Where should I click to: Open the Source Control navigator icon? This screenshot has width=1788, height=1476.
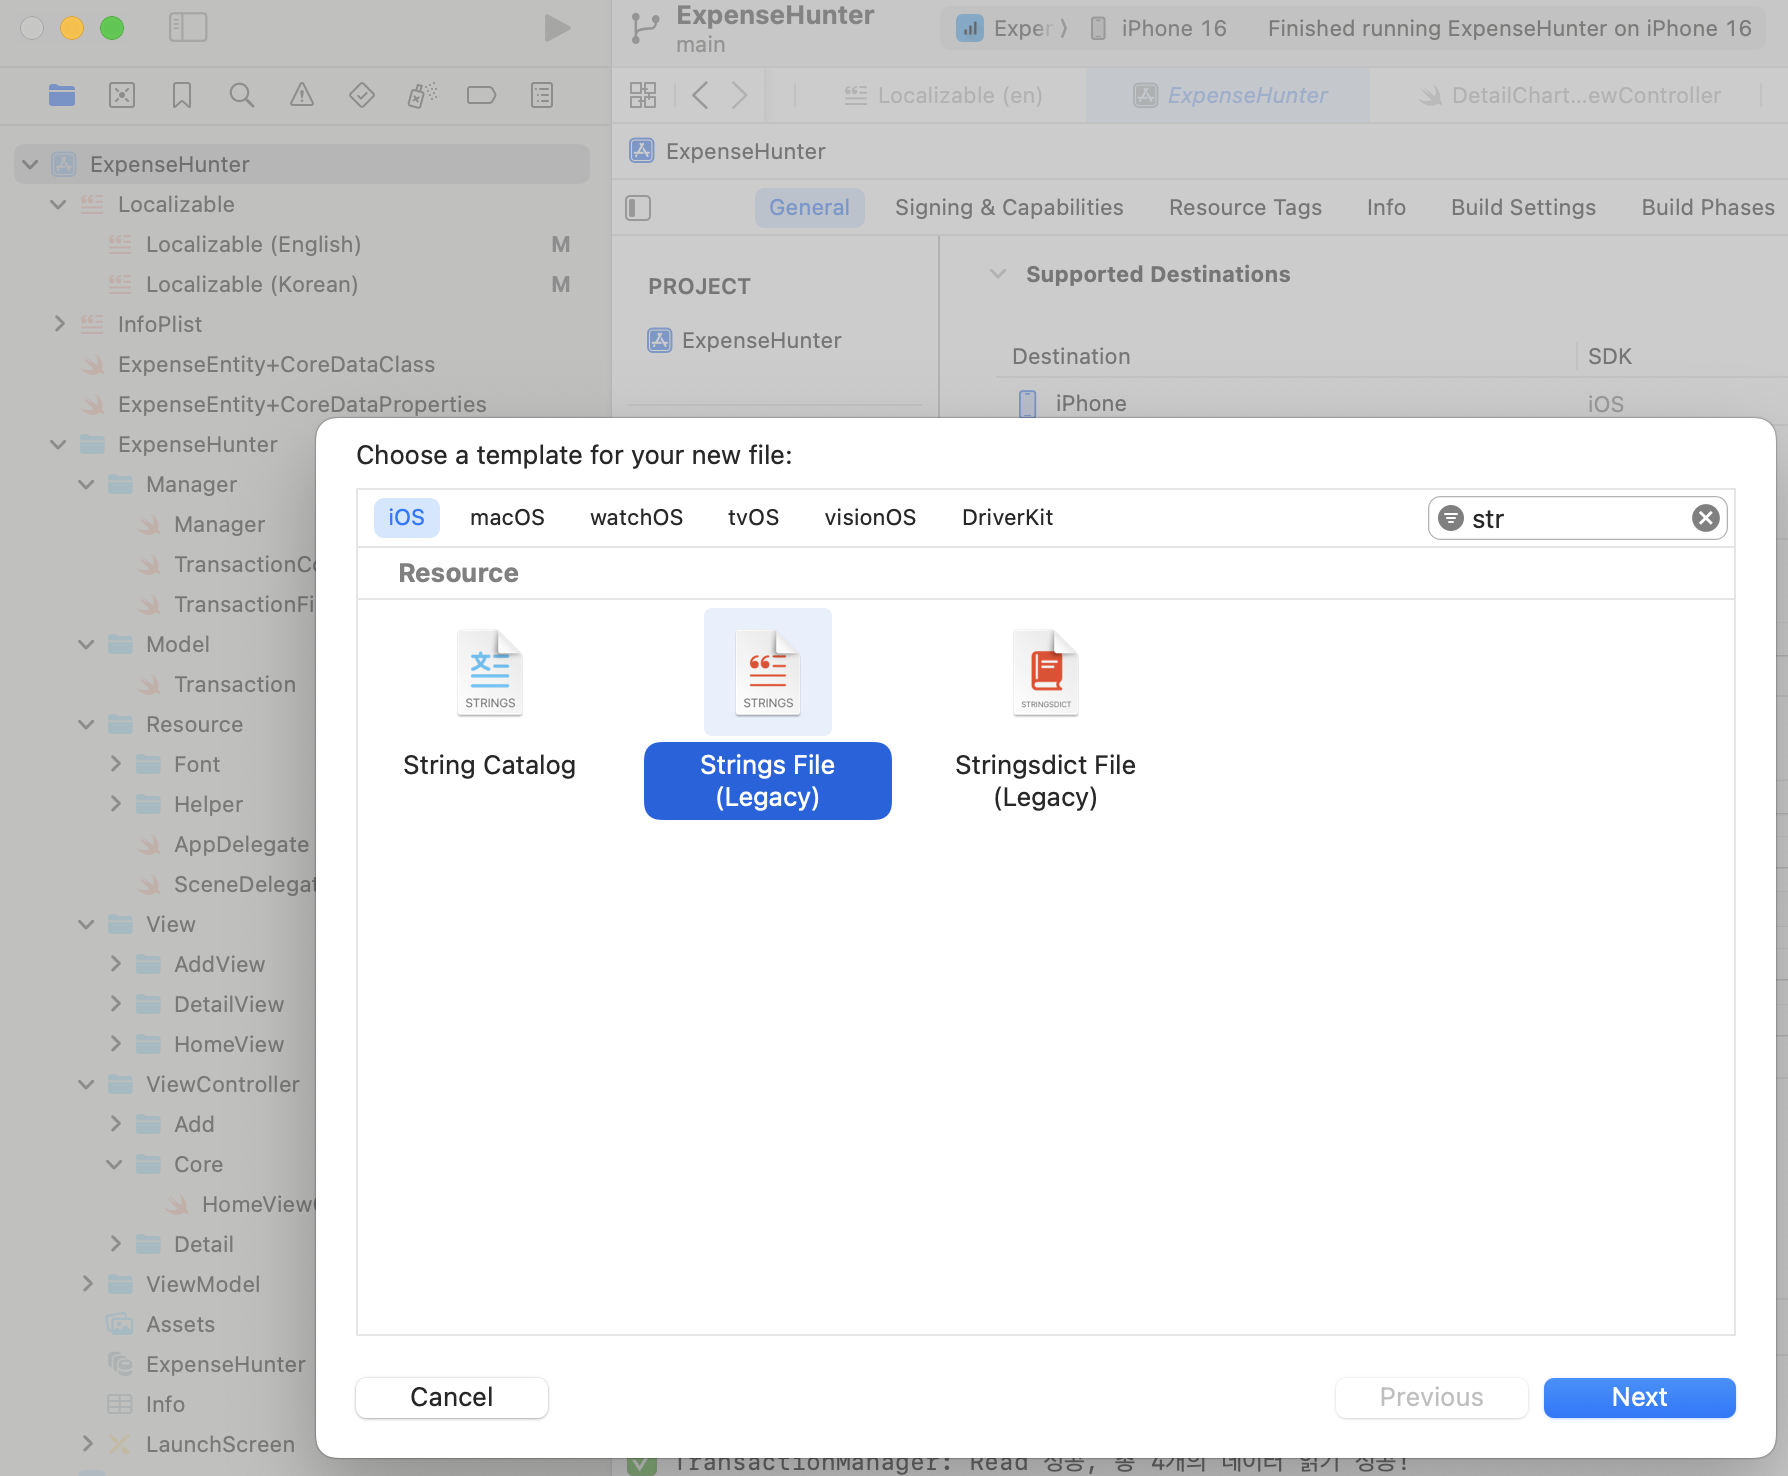tap(122, 95)
